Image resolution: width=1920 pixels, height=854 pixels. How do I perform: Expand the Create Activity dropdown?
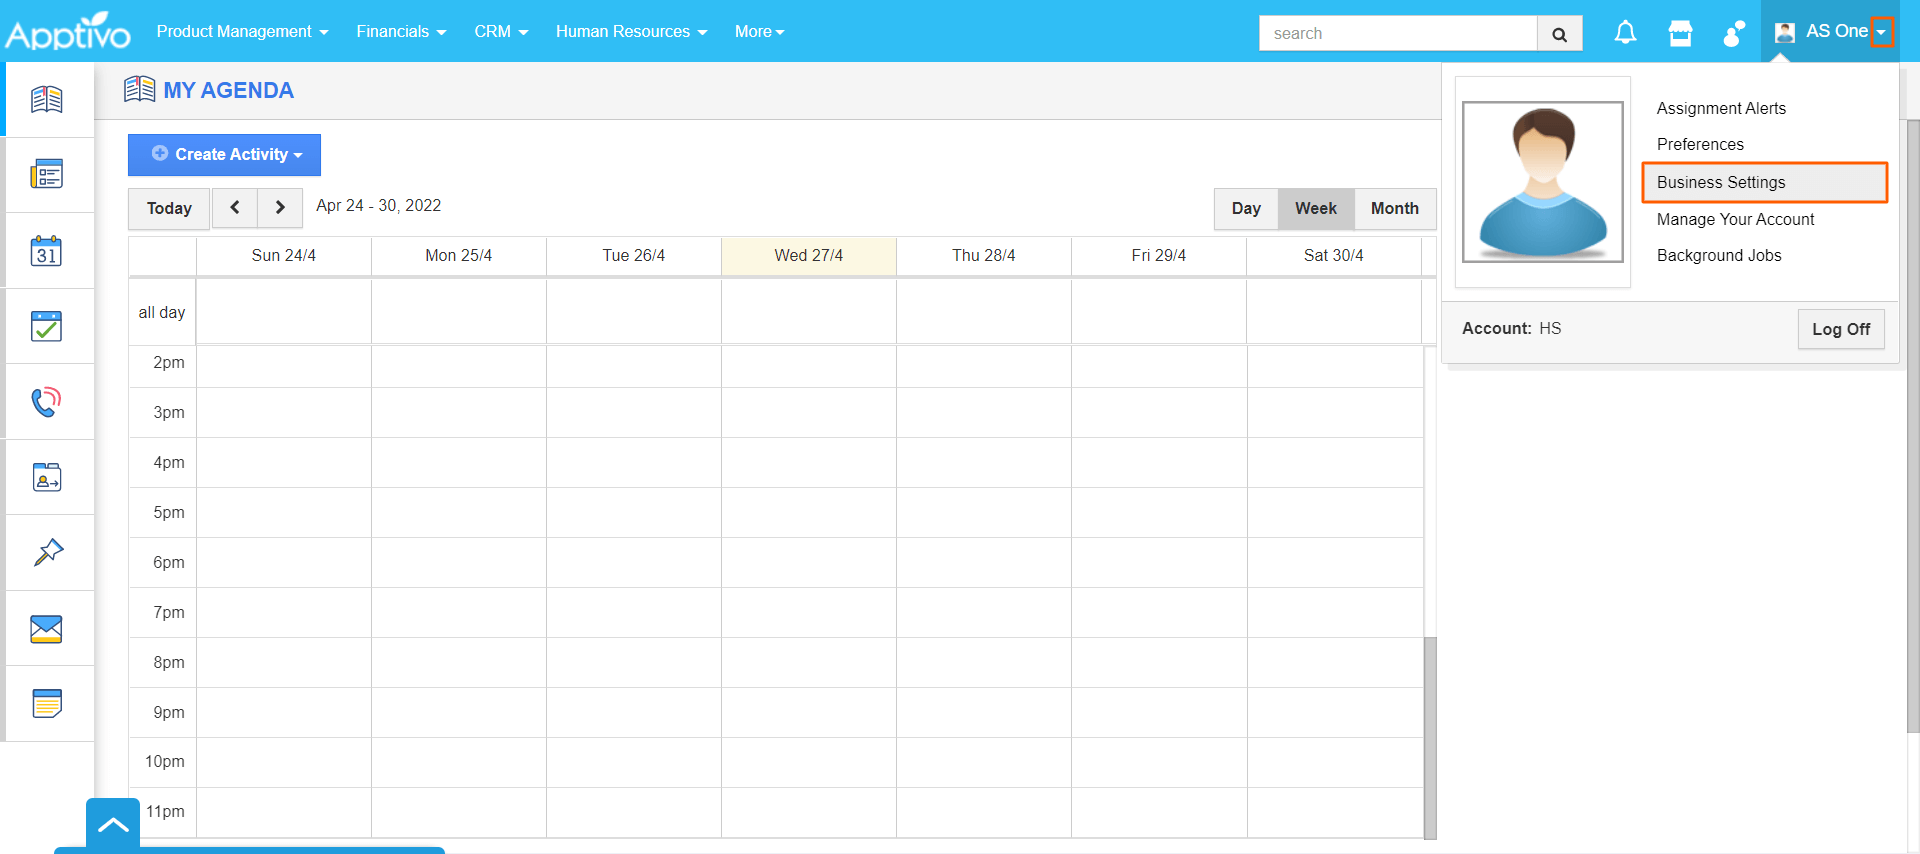tap(225, 155)
